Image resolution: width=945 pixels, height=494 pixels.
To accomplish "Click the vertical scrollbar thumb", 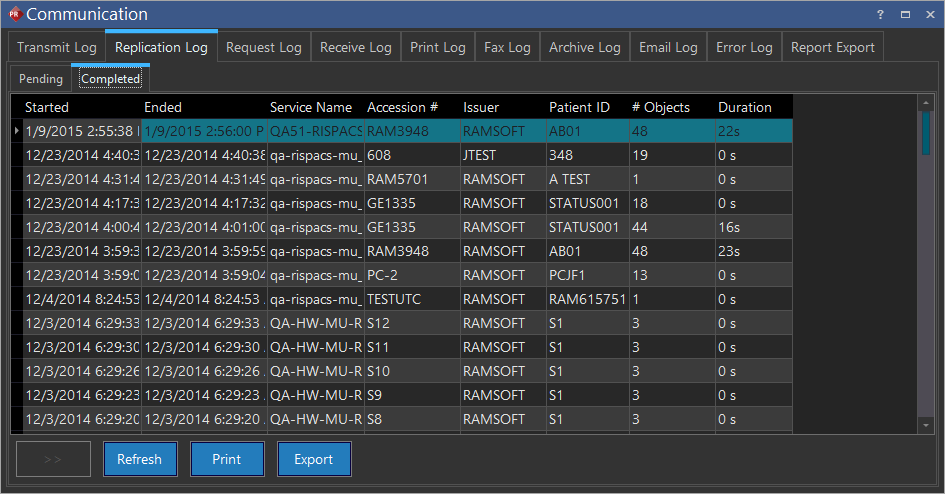I will [926, 133].
